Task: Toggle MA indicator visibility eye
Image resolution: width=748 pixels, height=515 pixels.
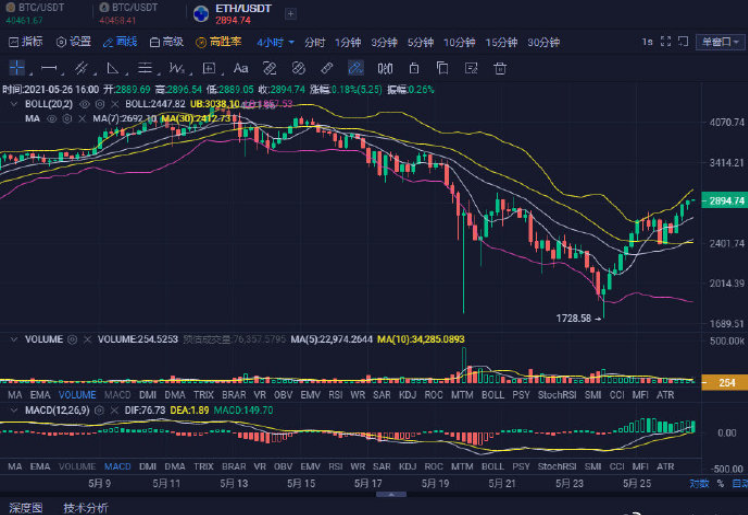Action: pos(52,119)
